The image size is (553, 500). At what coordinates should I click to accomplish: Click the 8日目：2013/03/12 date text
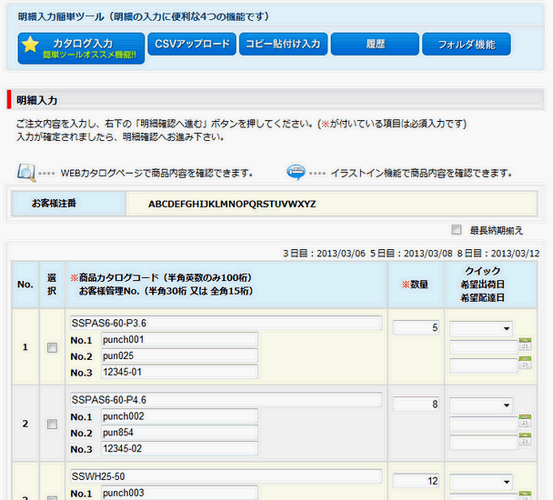(498, 254)
